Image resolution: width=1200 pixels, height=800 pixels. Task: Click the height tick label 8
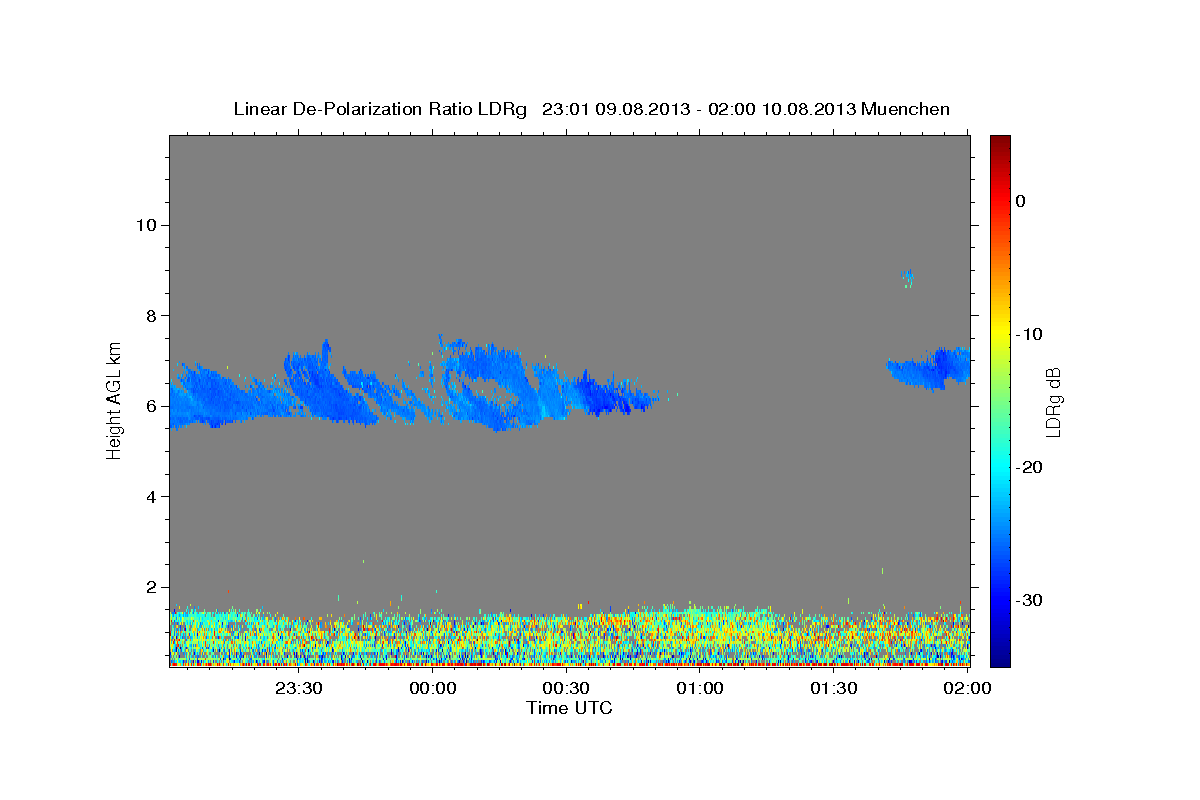[x=151, y=315]
